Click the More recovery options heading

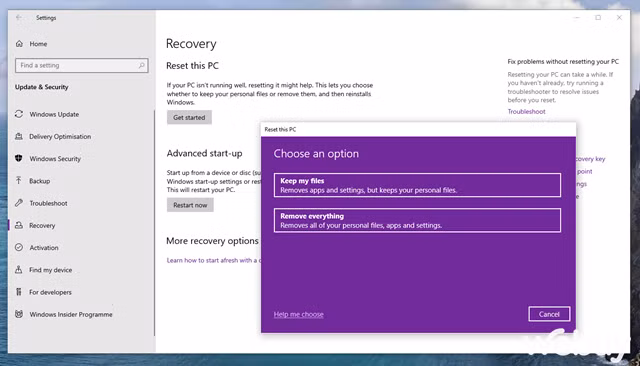212,241
